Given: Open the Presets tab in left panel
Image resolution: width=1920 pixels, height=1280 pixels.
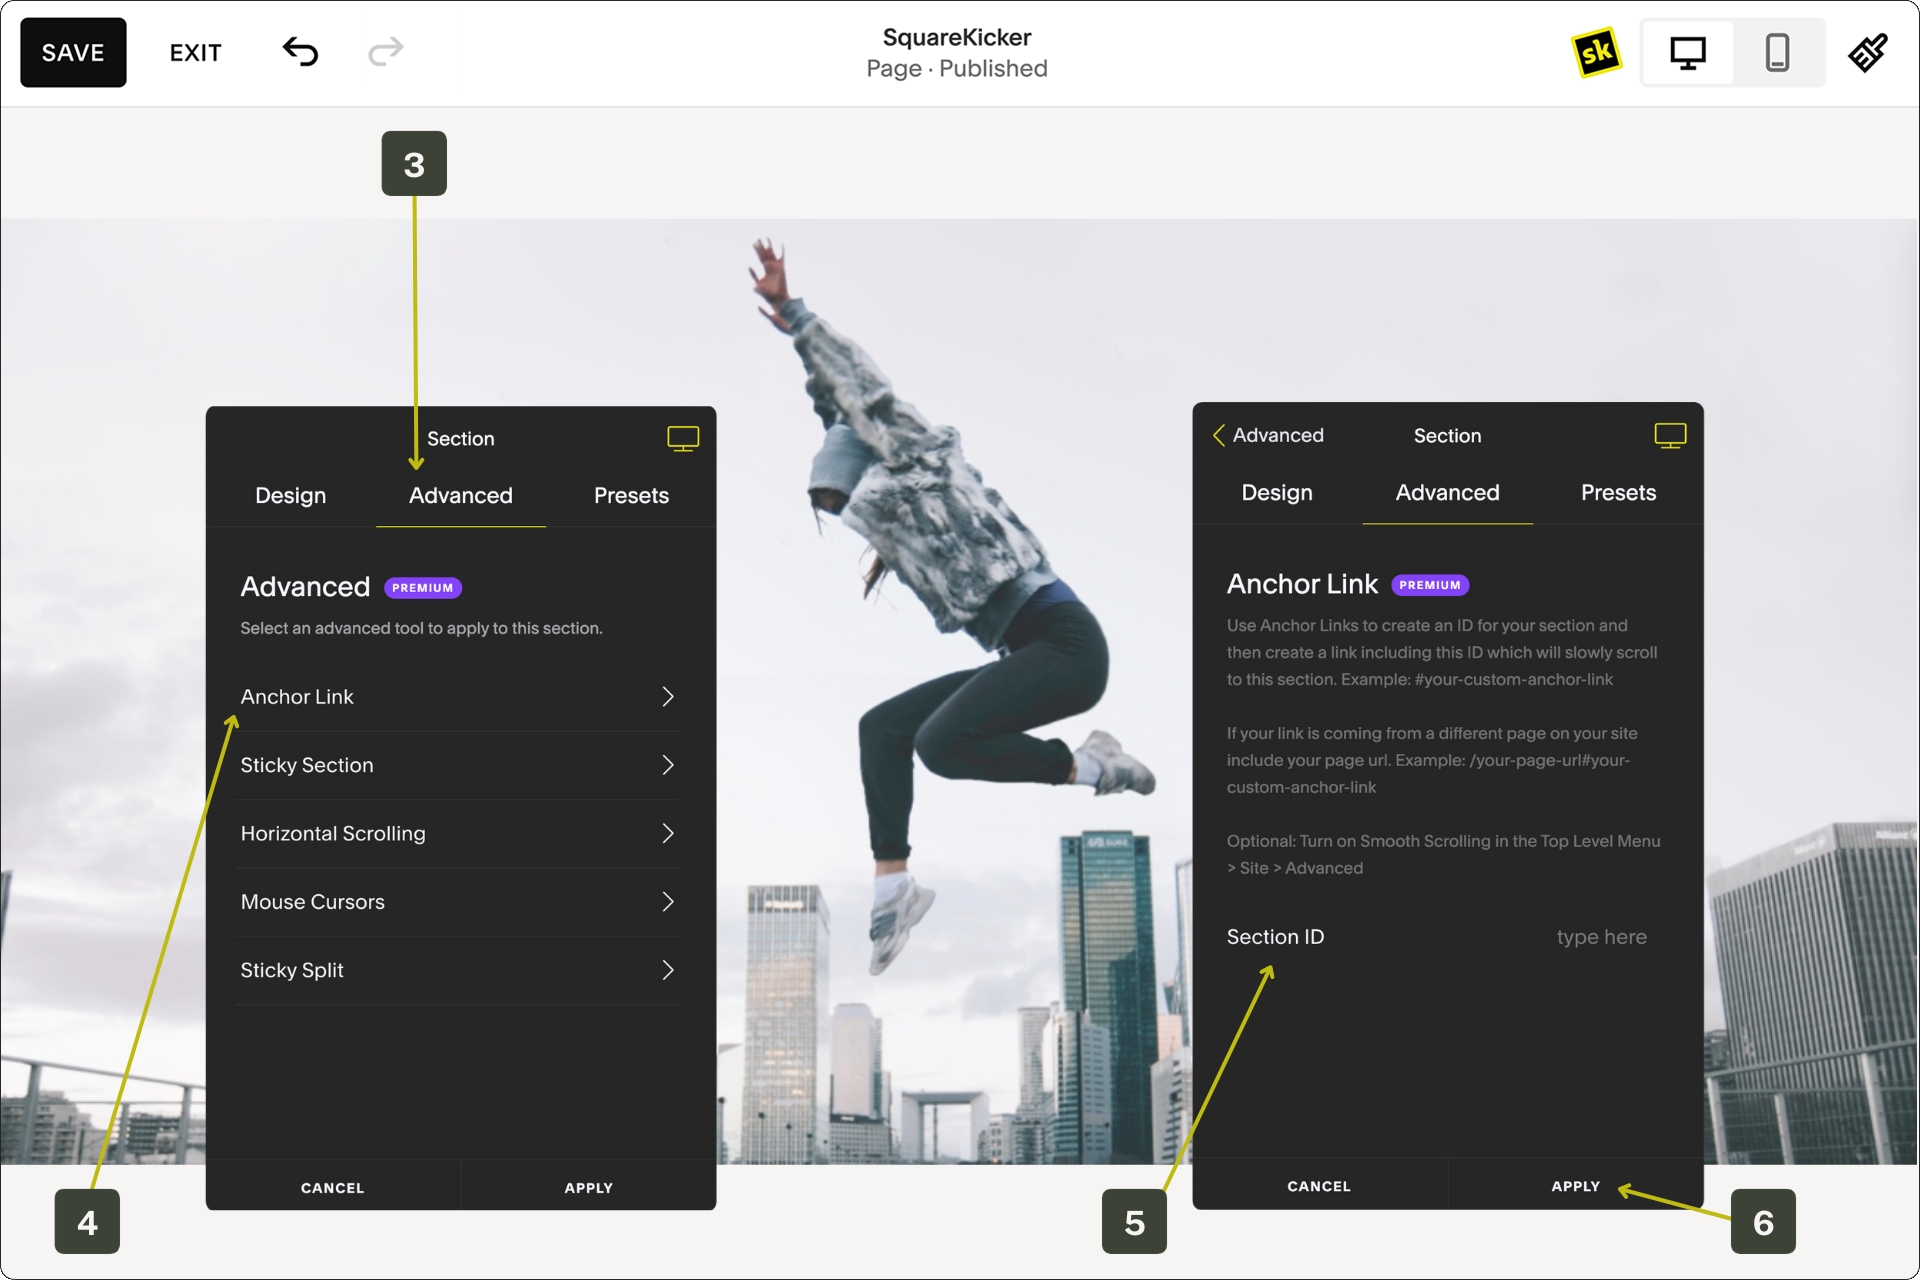Looking at the screenshot, I should (x=631, y=495).
